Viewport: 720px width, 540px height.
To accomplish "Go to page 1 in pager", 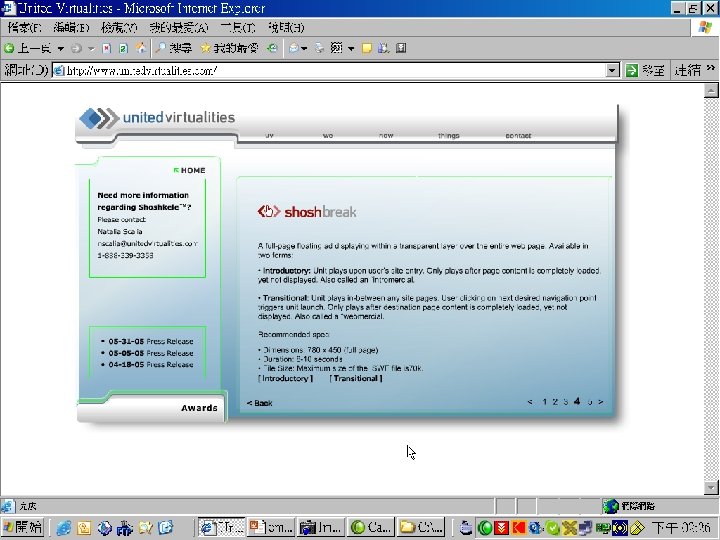I will tap(545, 402).
